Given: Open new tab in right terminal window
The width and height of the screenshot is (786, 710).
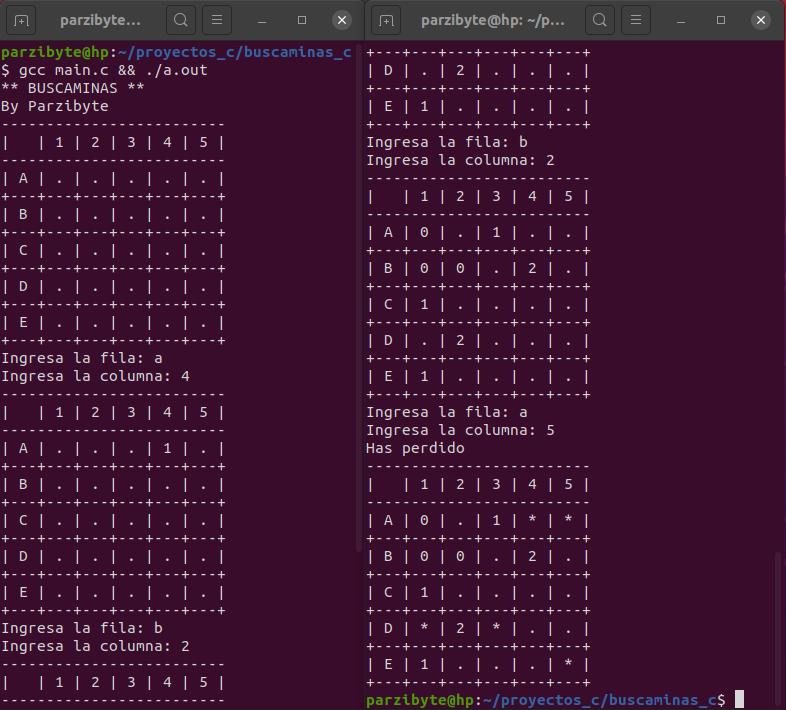Looking at the screenshot, I should point(386,20).
